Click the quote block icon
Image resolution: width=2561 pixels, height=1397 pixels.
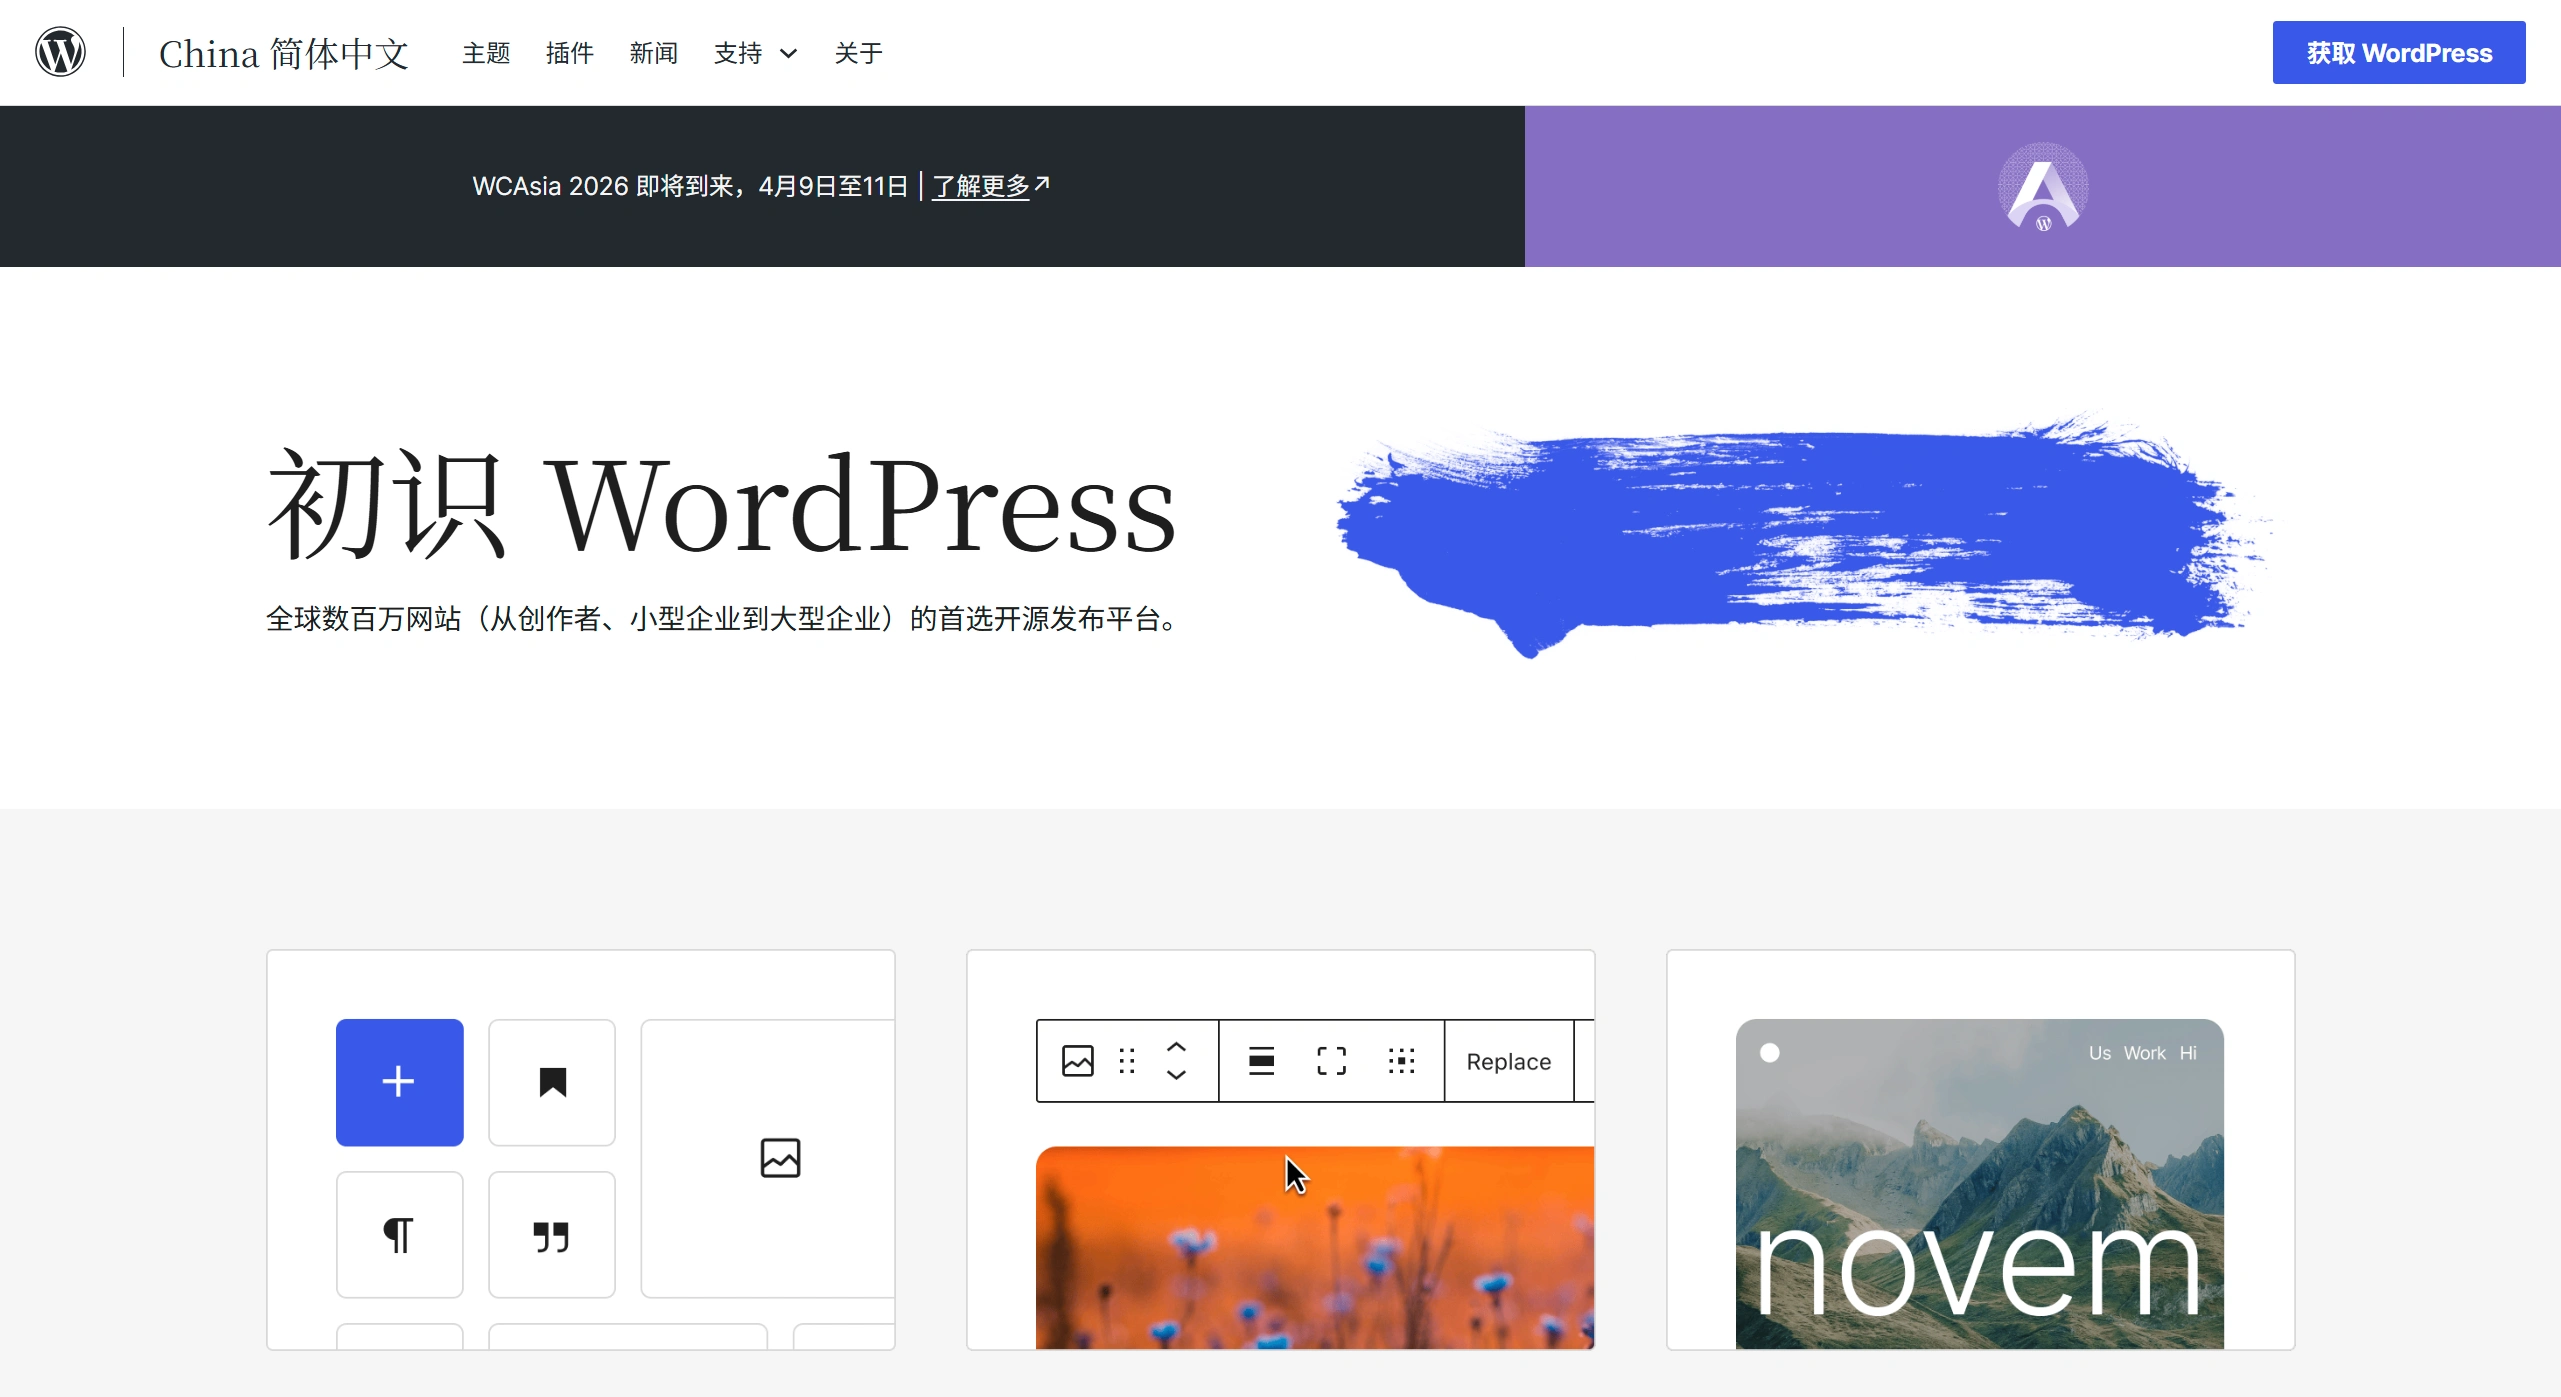[552, 1236]
